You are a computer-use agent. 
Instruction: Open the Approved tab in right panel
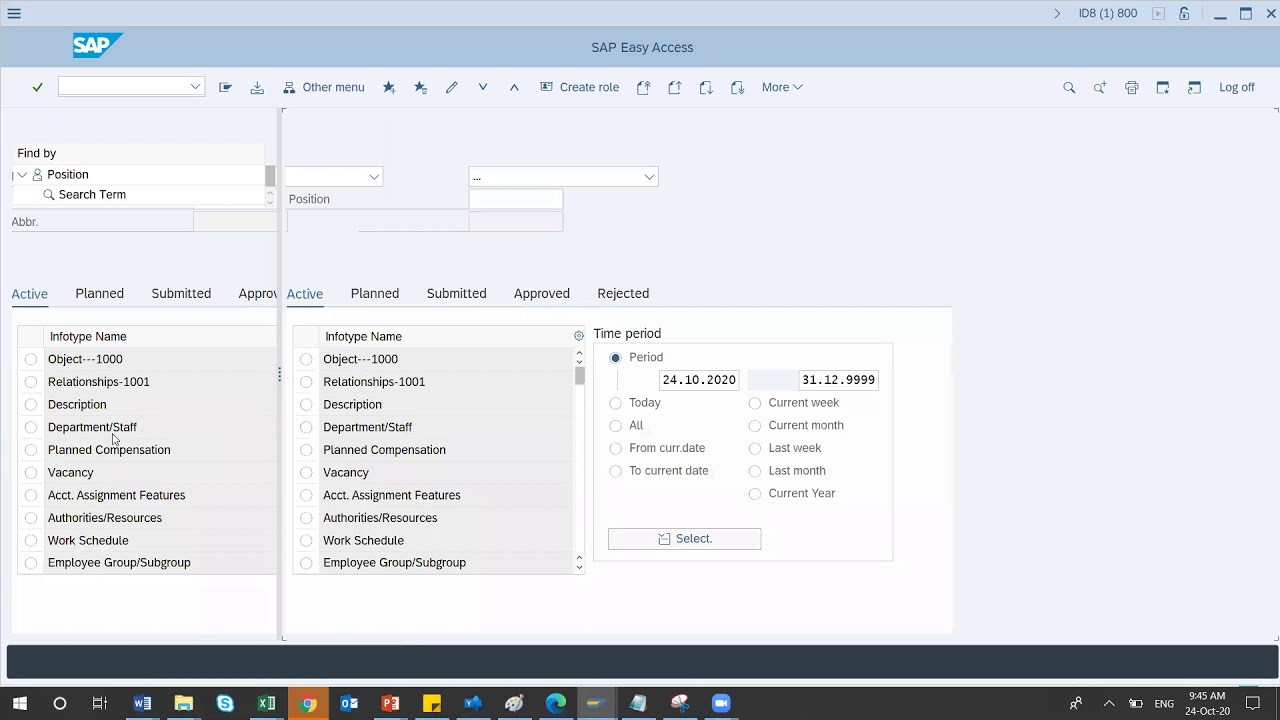click(542, 293)
